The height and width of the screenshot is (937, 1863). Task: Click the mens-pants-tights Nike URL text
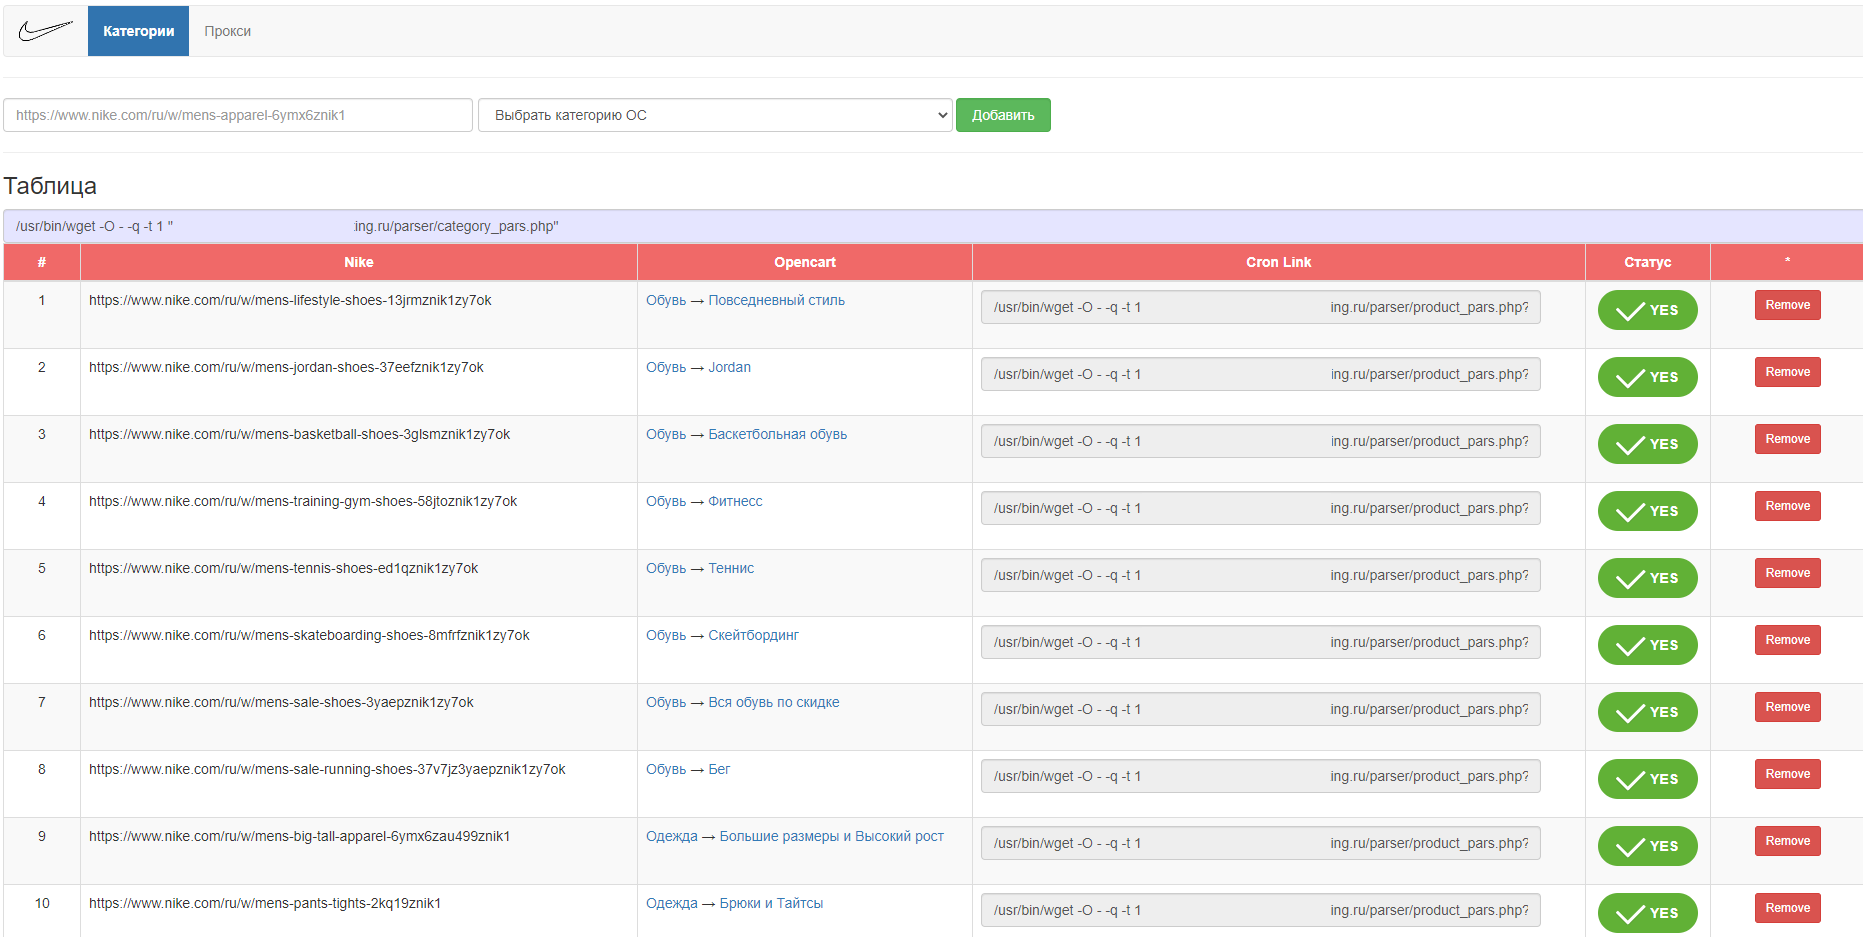pos(265,903)
